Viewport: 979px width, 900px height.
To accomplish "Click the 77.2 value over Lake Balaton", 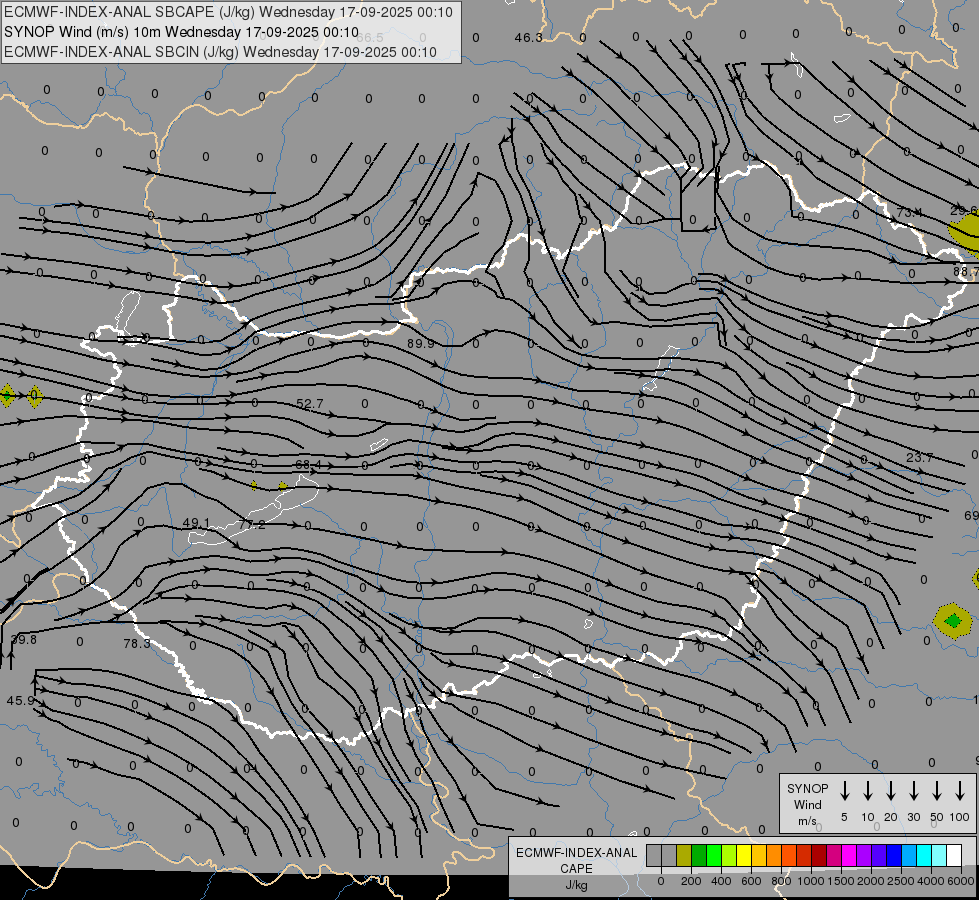I will tap(252, 525).
